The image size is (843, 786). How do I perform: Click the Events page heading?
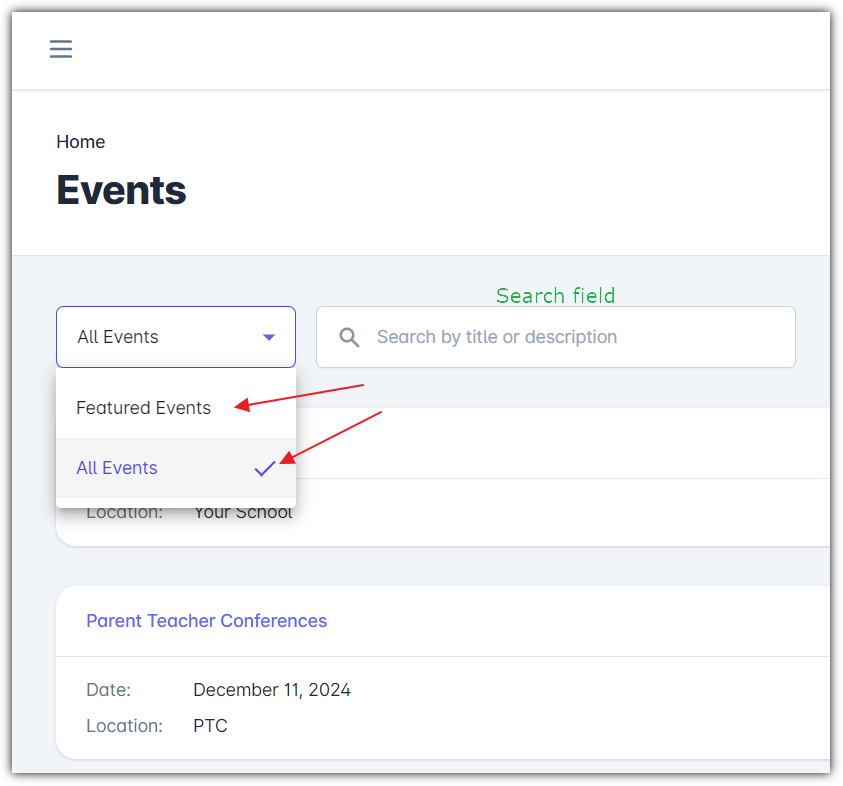(121, 190)
